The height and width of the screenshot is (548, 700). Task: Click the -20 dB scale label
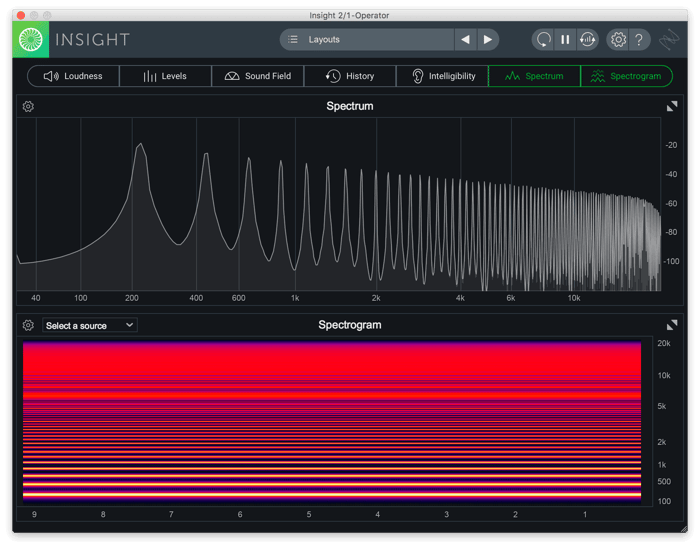pos(671,145)
